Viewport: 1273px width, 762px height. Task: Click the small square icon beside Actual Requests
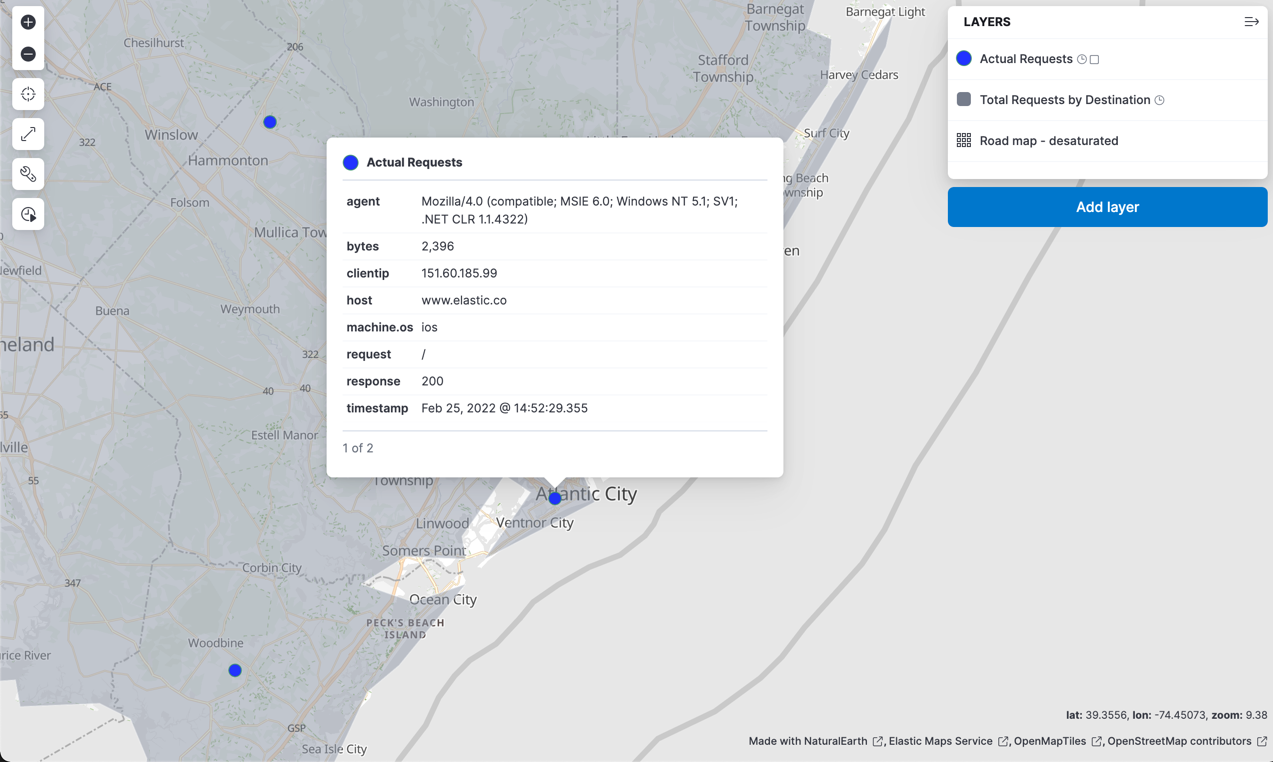coord(1095,60)
